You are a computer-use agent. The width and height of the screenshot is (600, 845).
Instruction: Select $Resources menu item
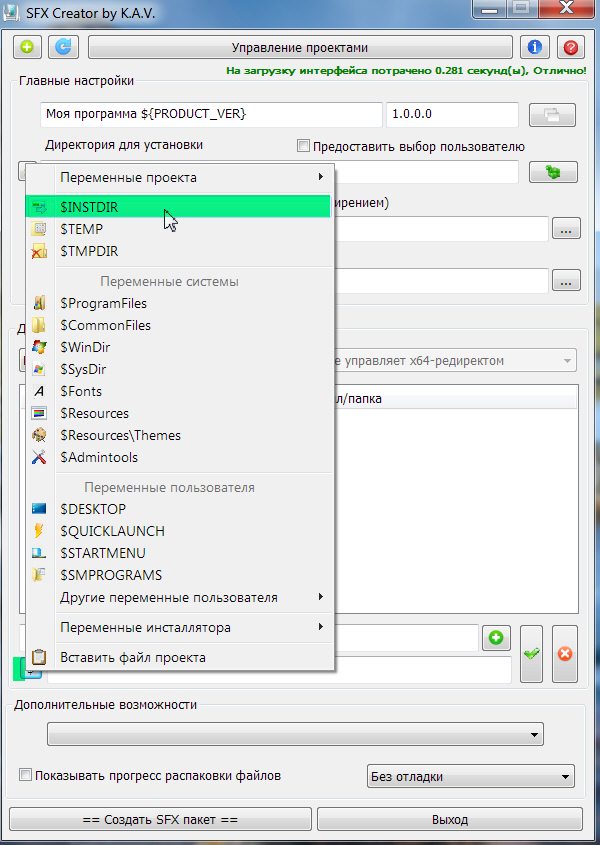[180, 413]
